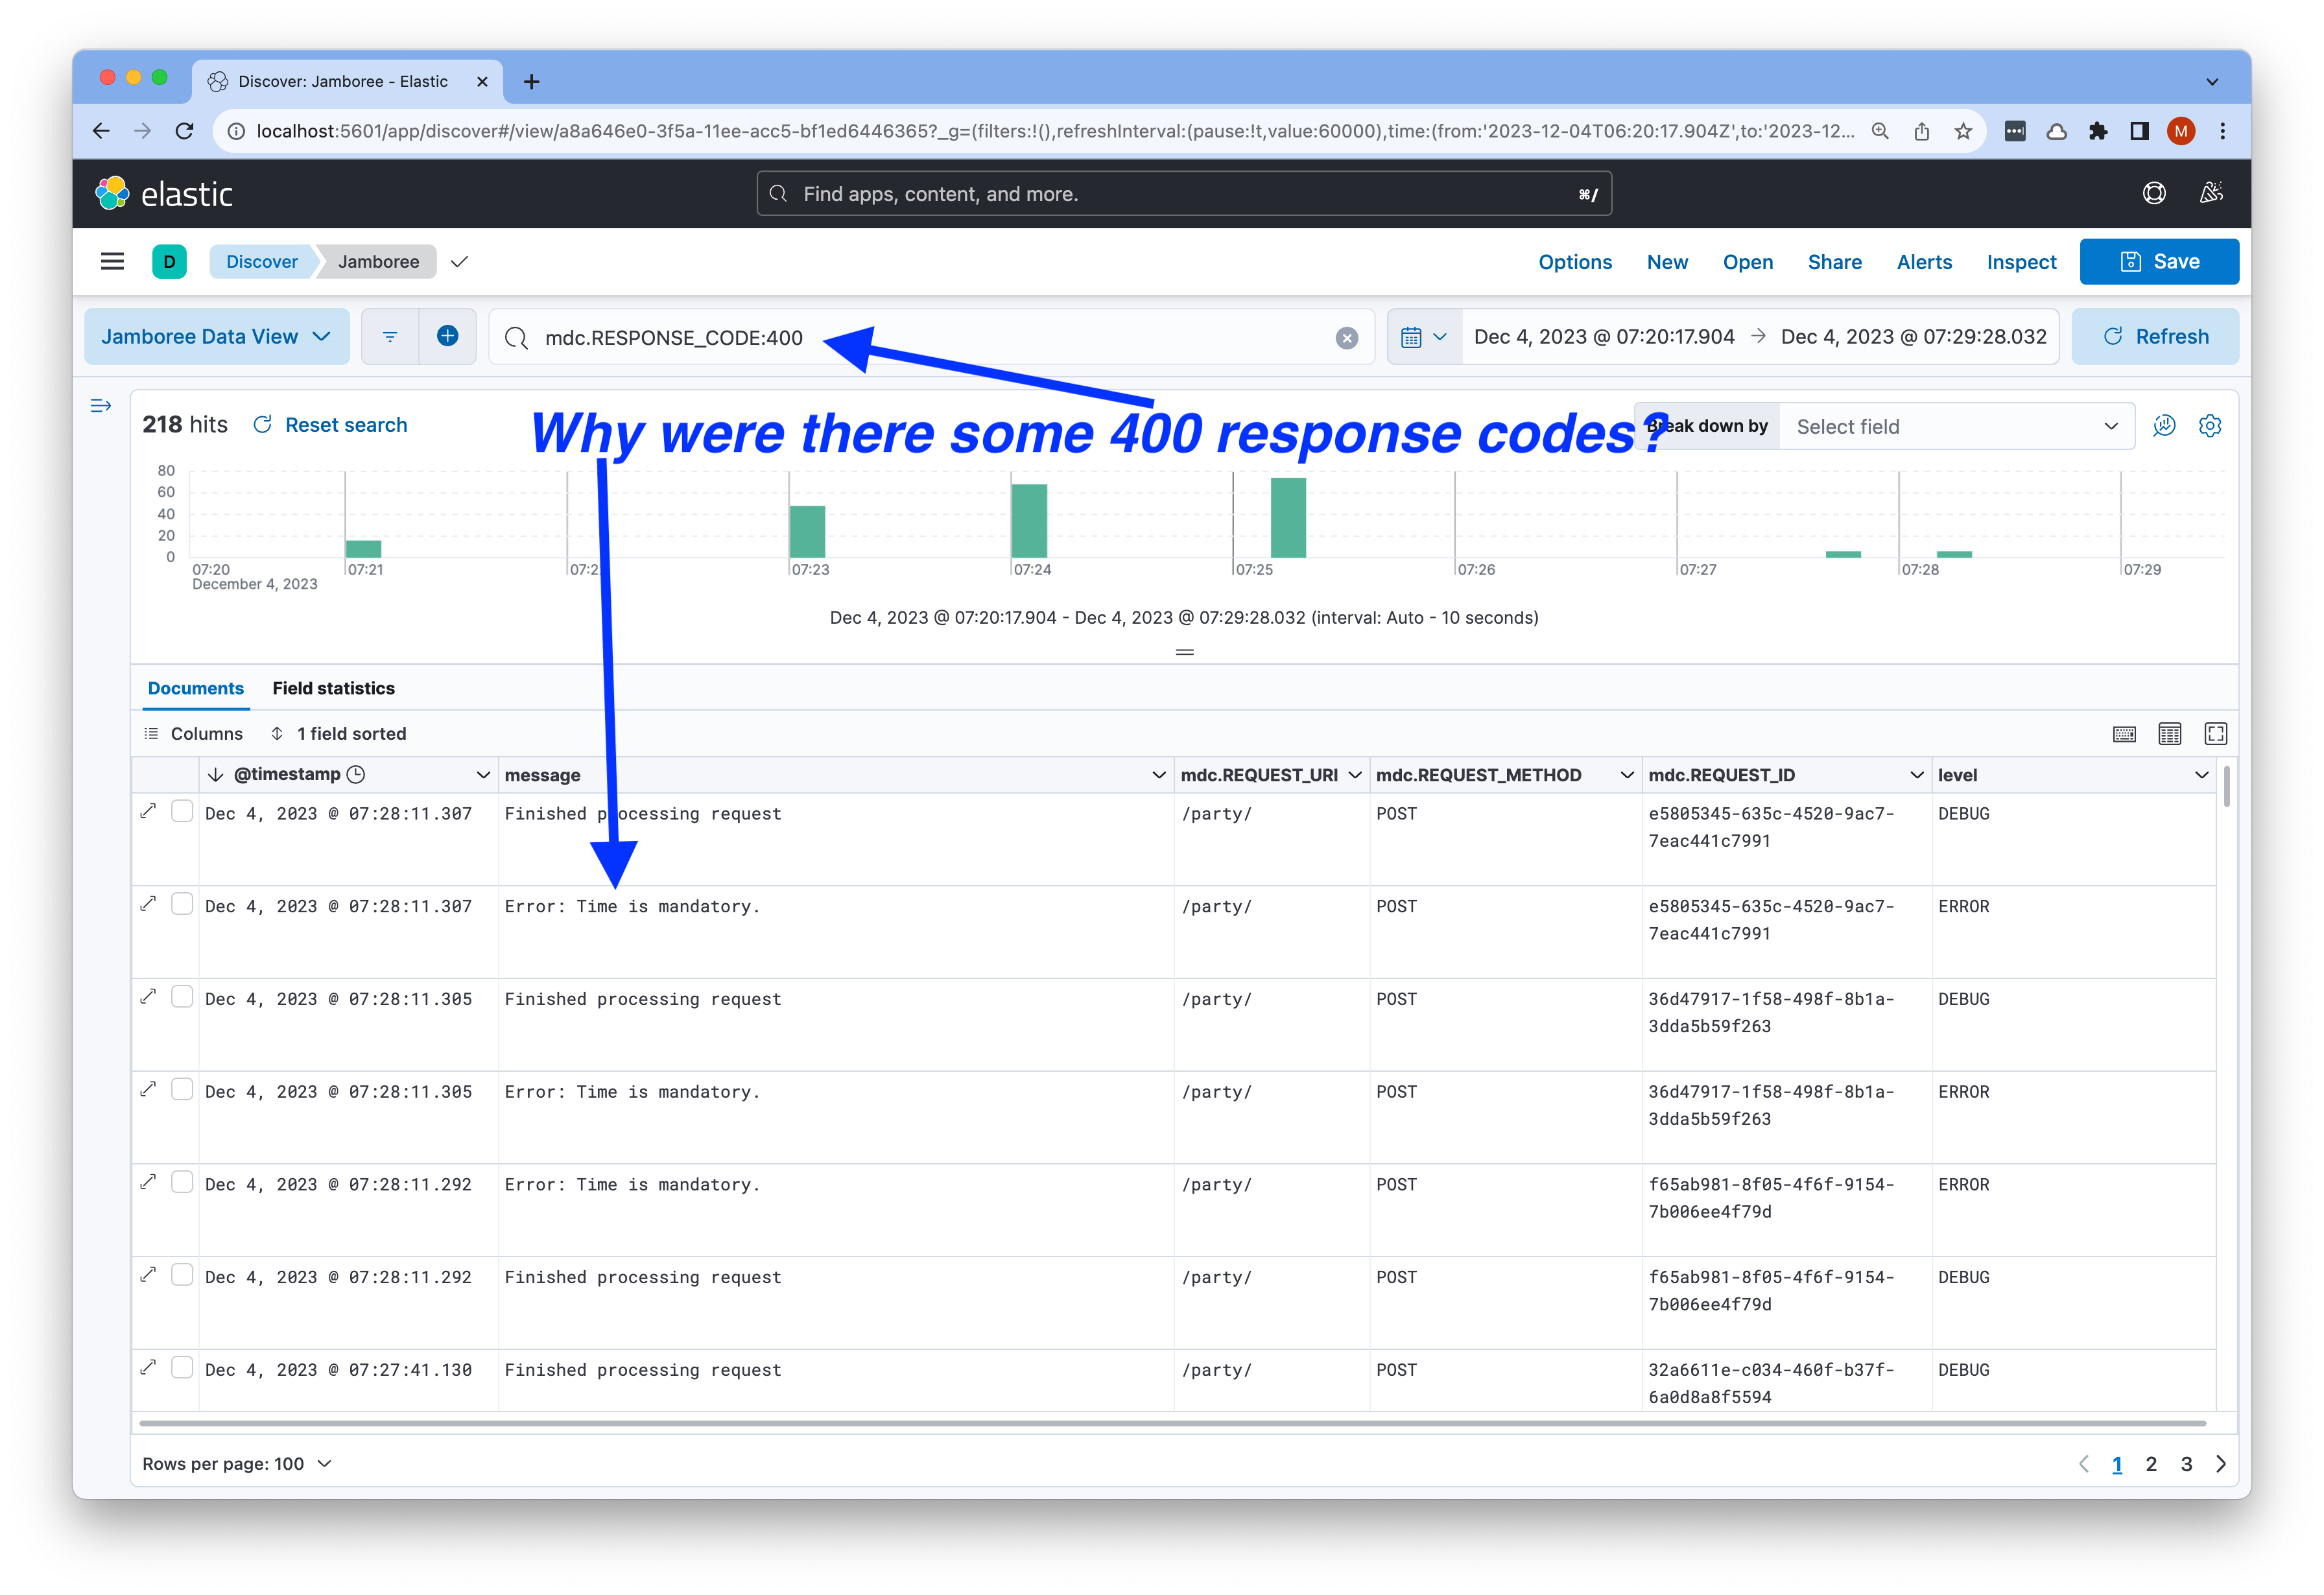The height and width of the screenshot is (1595, 2324).
Task: Switch to Field statistics tab
Action: click(x=333, y=688)
